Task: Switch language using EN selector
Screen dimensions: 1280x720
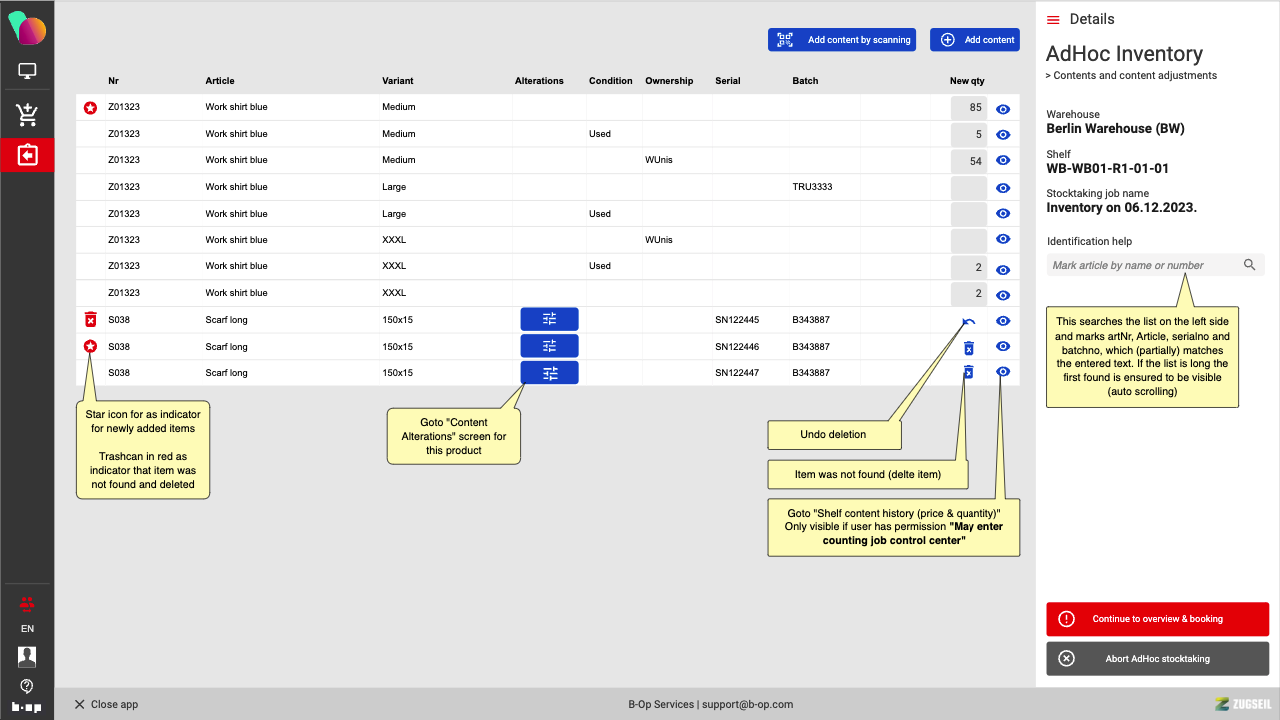Action: pos(27,629)
